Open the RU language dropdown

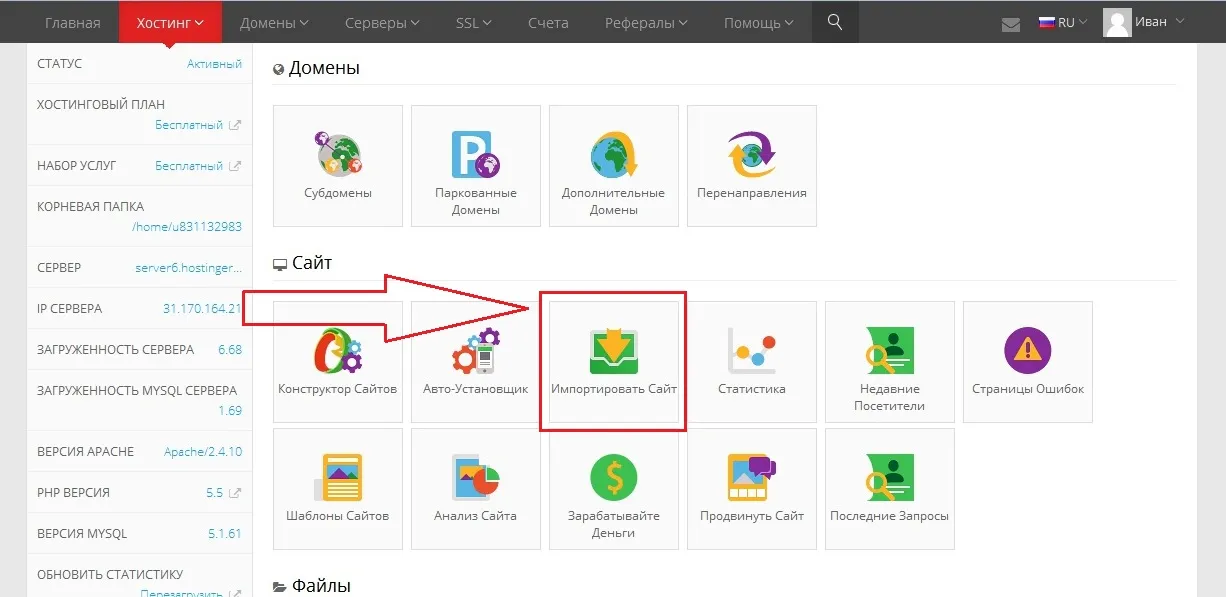point(1063,22)
